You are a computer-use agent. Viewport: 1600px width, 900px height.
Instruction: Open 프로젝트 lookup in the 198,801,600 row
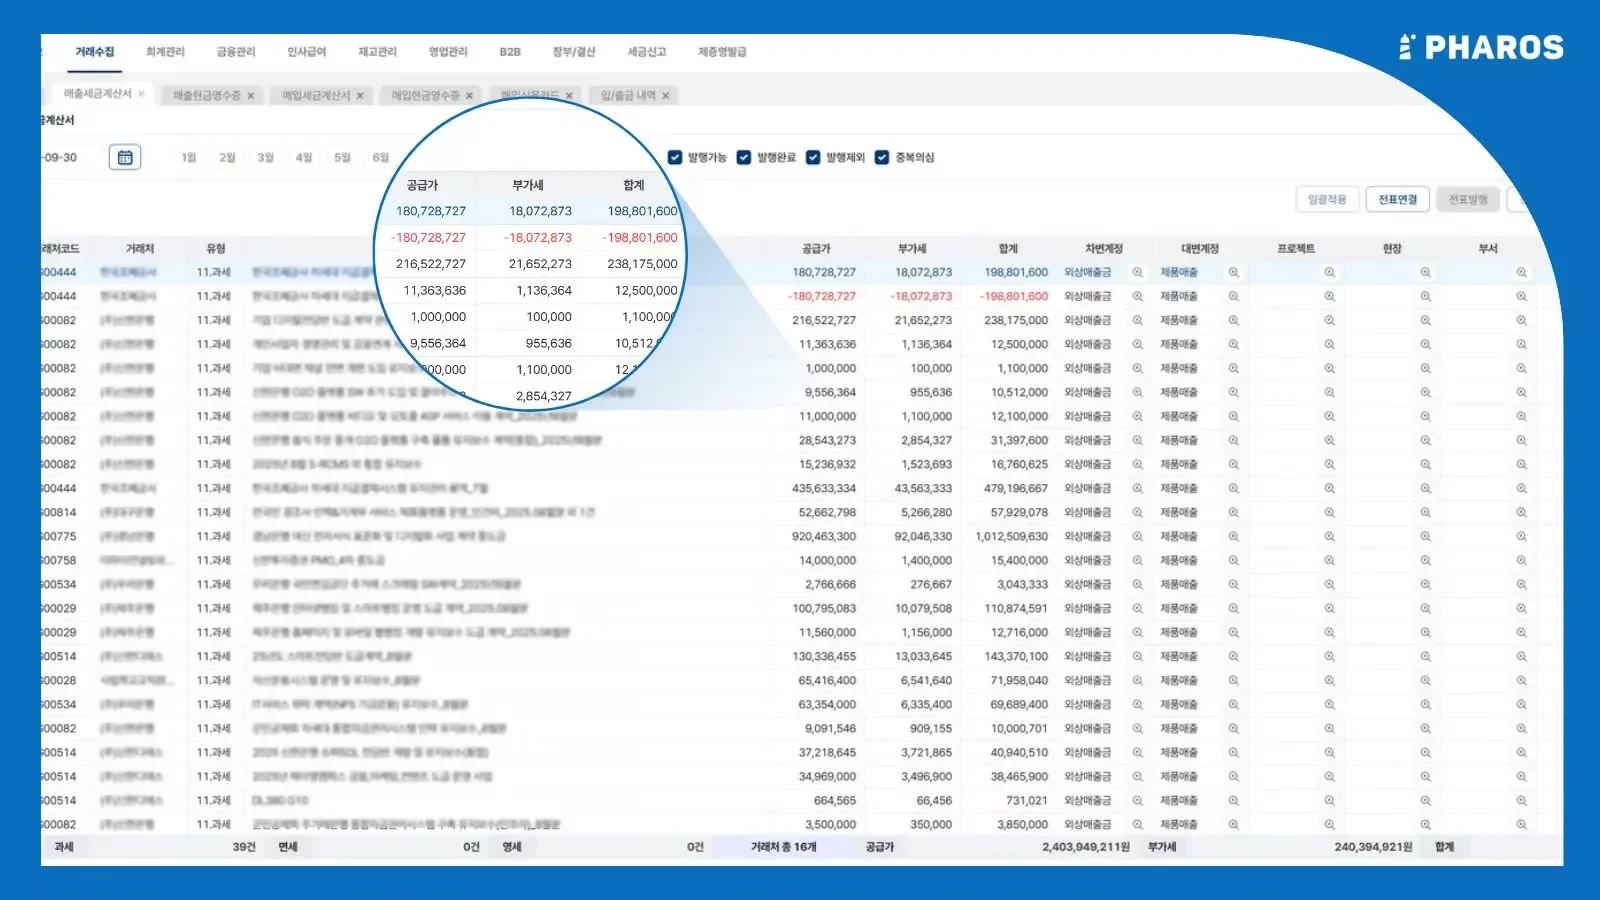(x=1329, y=272)
